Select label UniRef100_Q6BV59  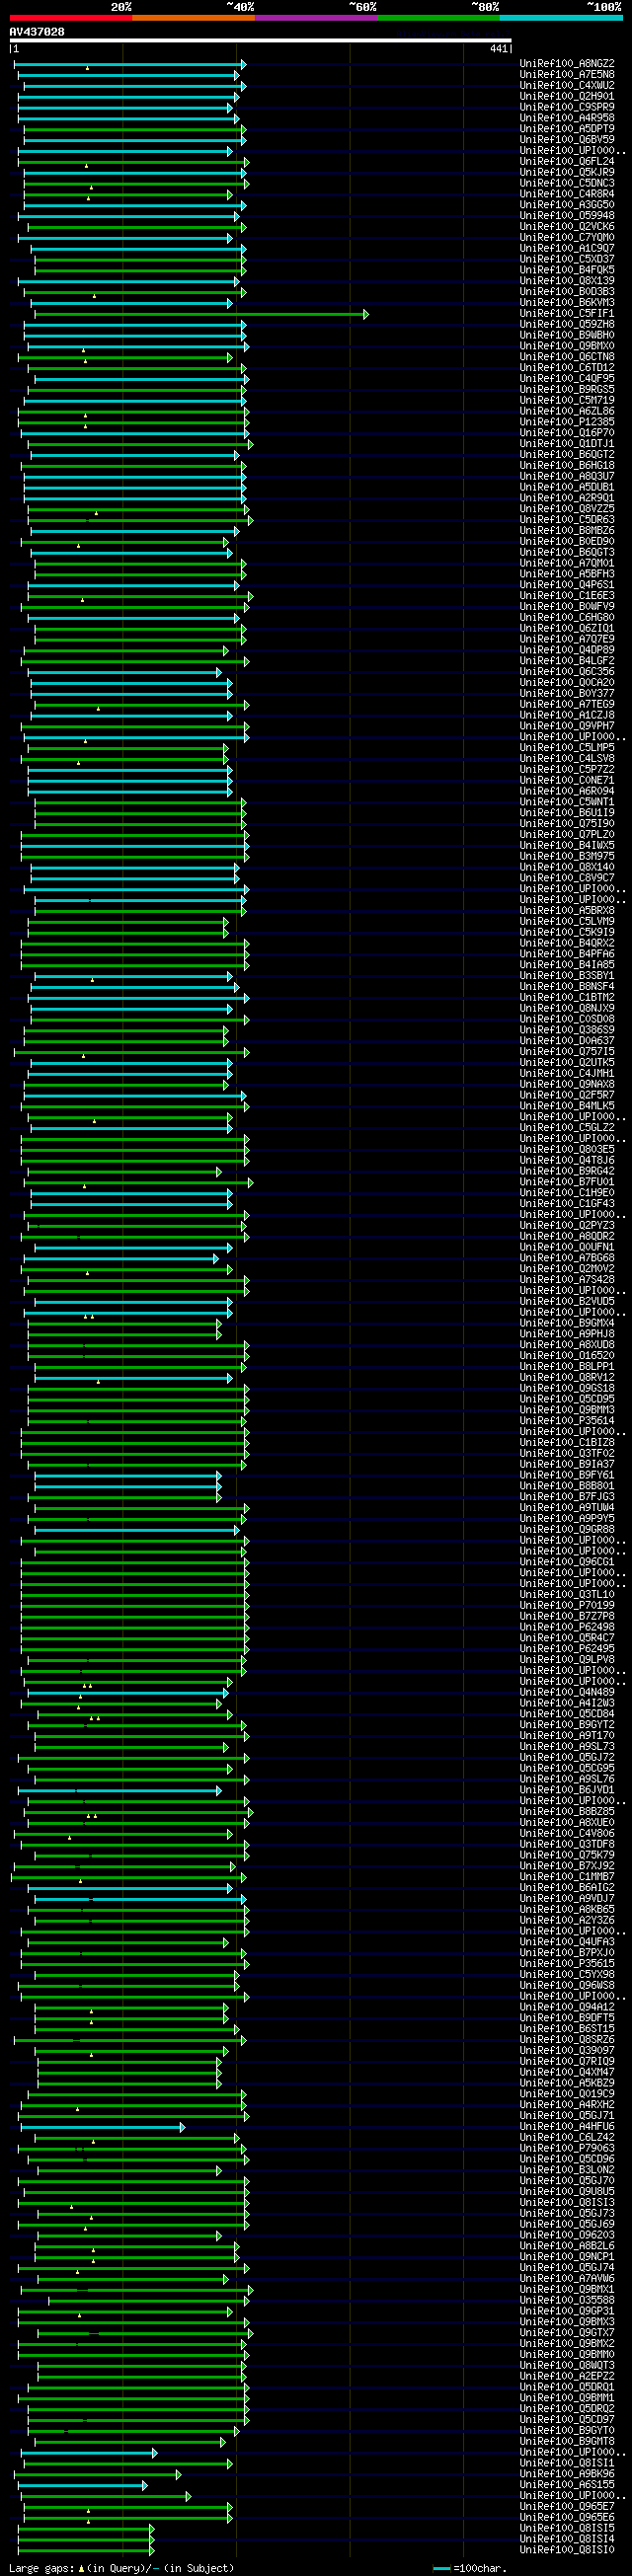567,140
